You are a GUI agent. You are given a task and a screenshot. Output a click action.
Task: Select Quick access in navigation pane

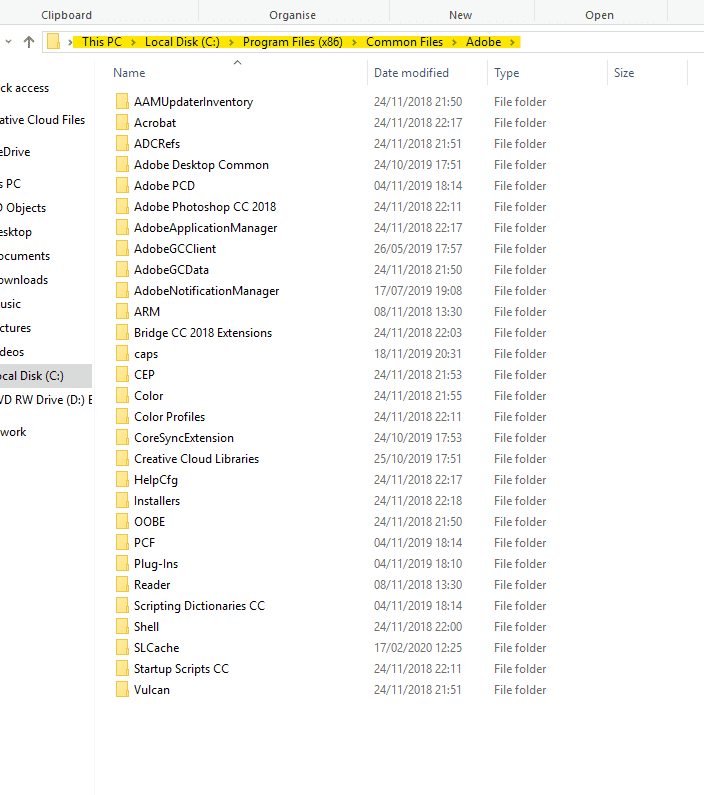coord(24,88)
